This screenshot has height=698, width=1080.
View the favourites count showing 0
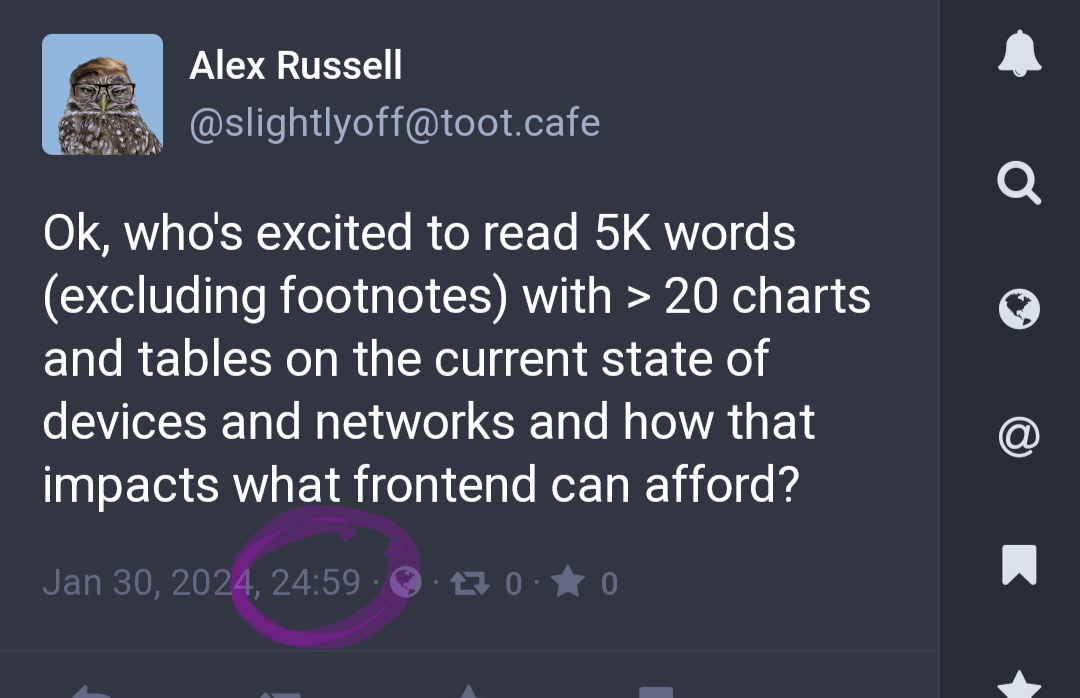609,583
